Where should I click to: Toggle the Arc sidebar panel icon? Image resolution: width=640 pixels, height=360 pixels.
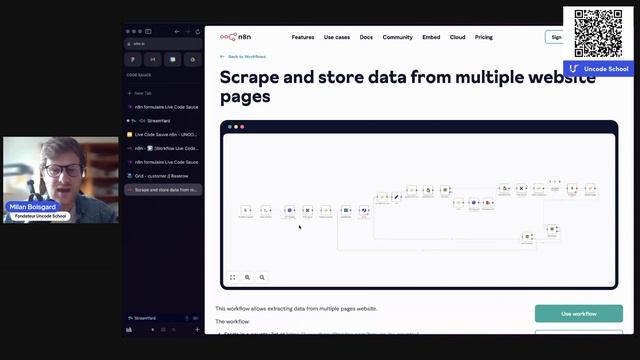point(149,31)
